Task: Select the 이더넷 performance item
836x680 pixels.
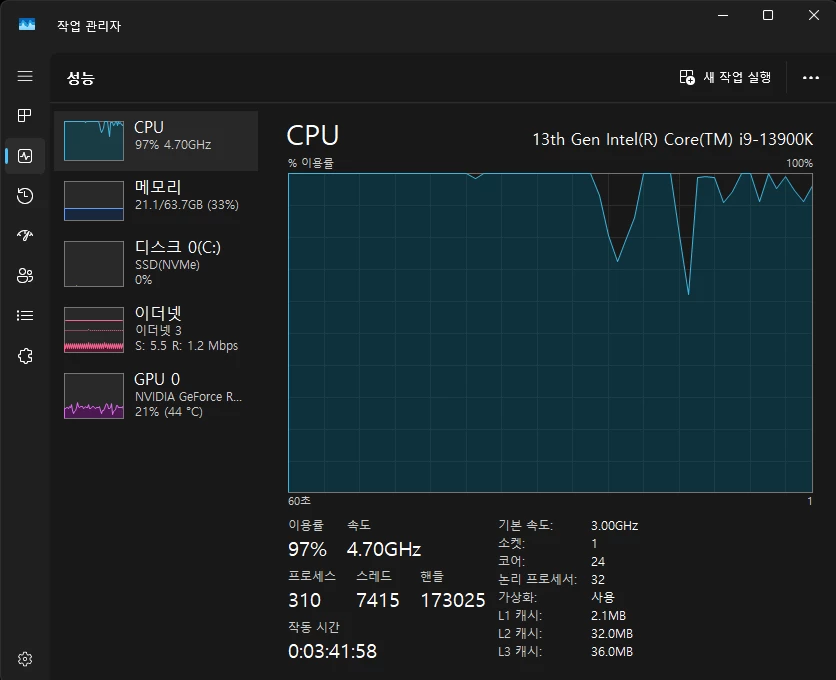Action: point(156,330)
